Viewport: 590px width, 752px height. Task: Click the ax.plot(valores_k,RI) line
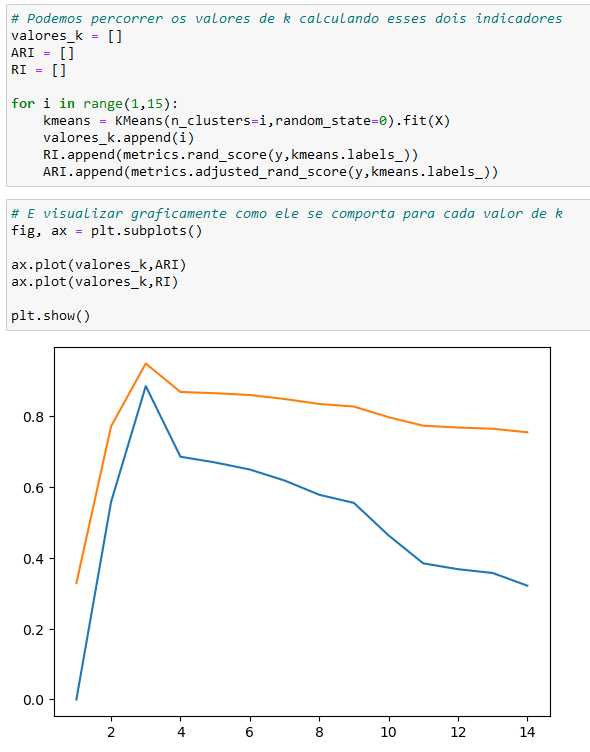pos(94,282)
